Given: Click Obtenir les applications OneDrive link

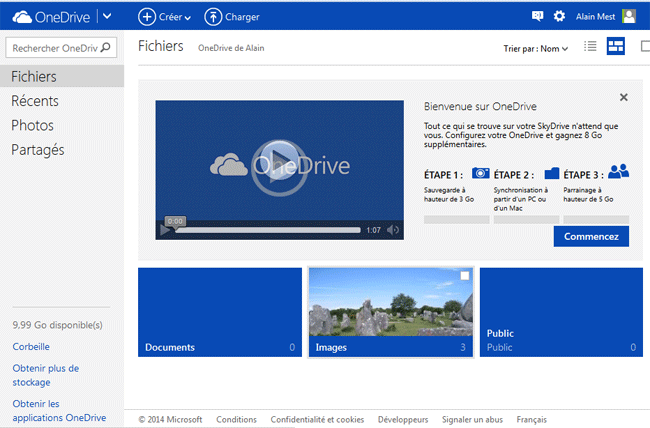Looking at the screenshot, I should (x=59, y=411).
